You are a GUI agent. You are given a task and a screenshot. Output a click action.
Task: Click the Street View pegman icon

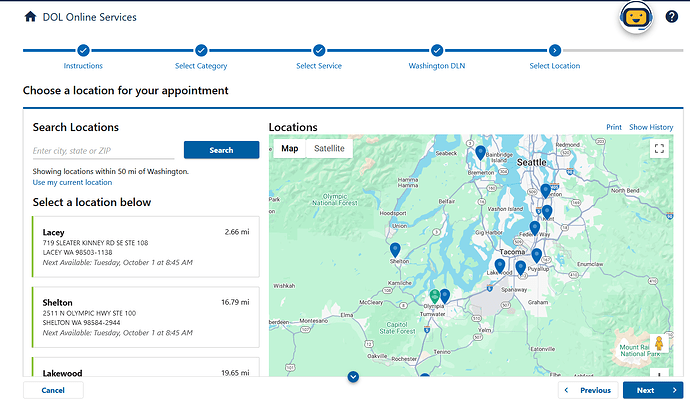coord(659,343)
